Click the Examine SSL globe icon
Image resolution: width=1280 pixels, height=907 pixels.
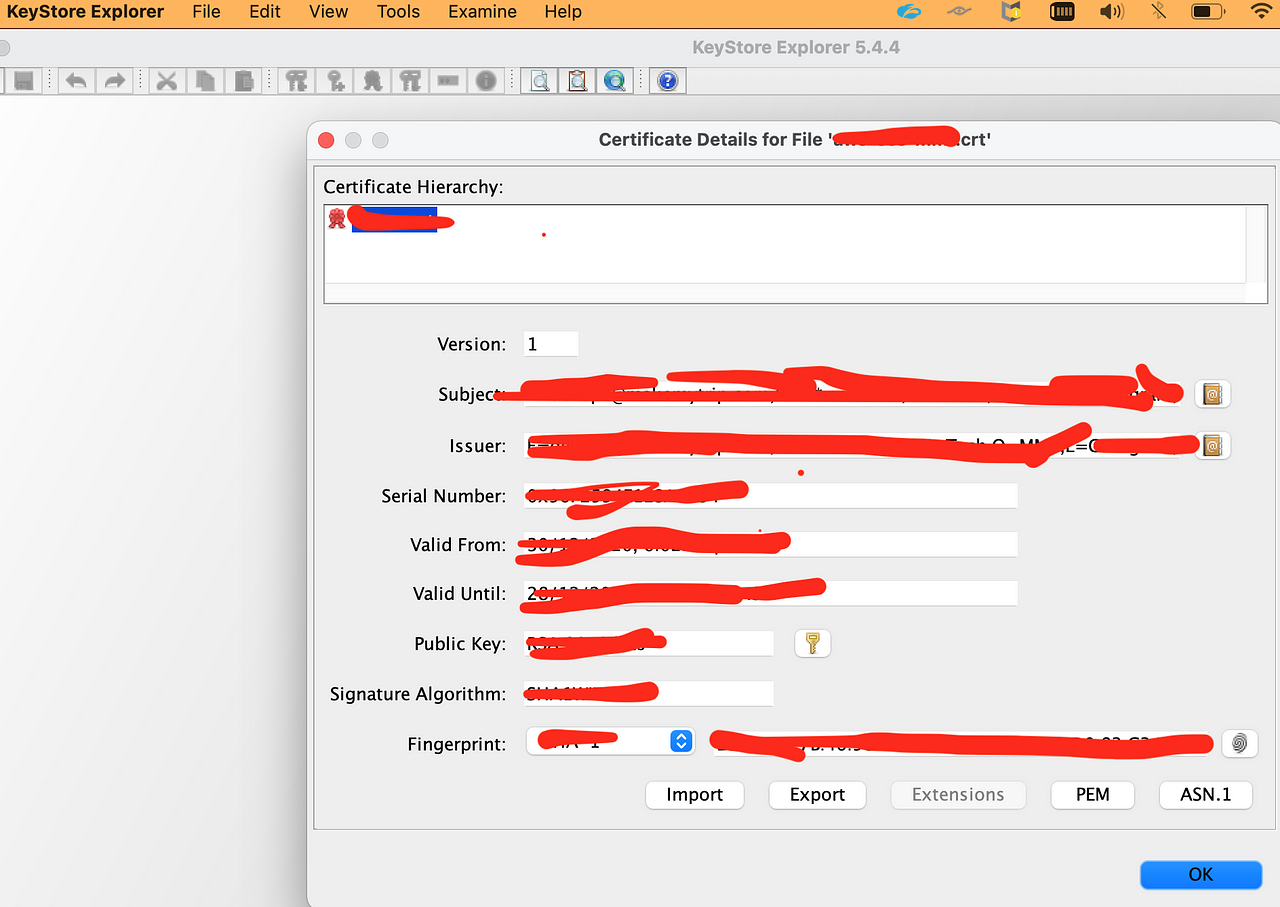point(615,81)
